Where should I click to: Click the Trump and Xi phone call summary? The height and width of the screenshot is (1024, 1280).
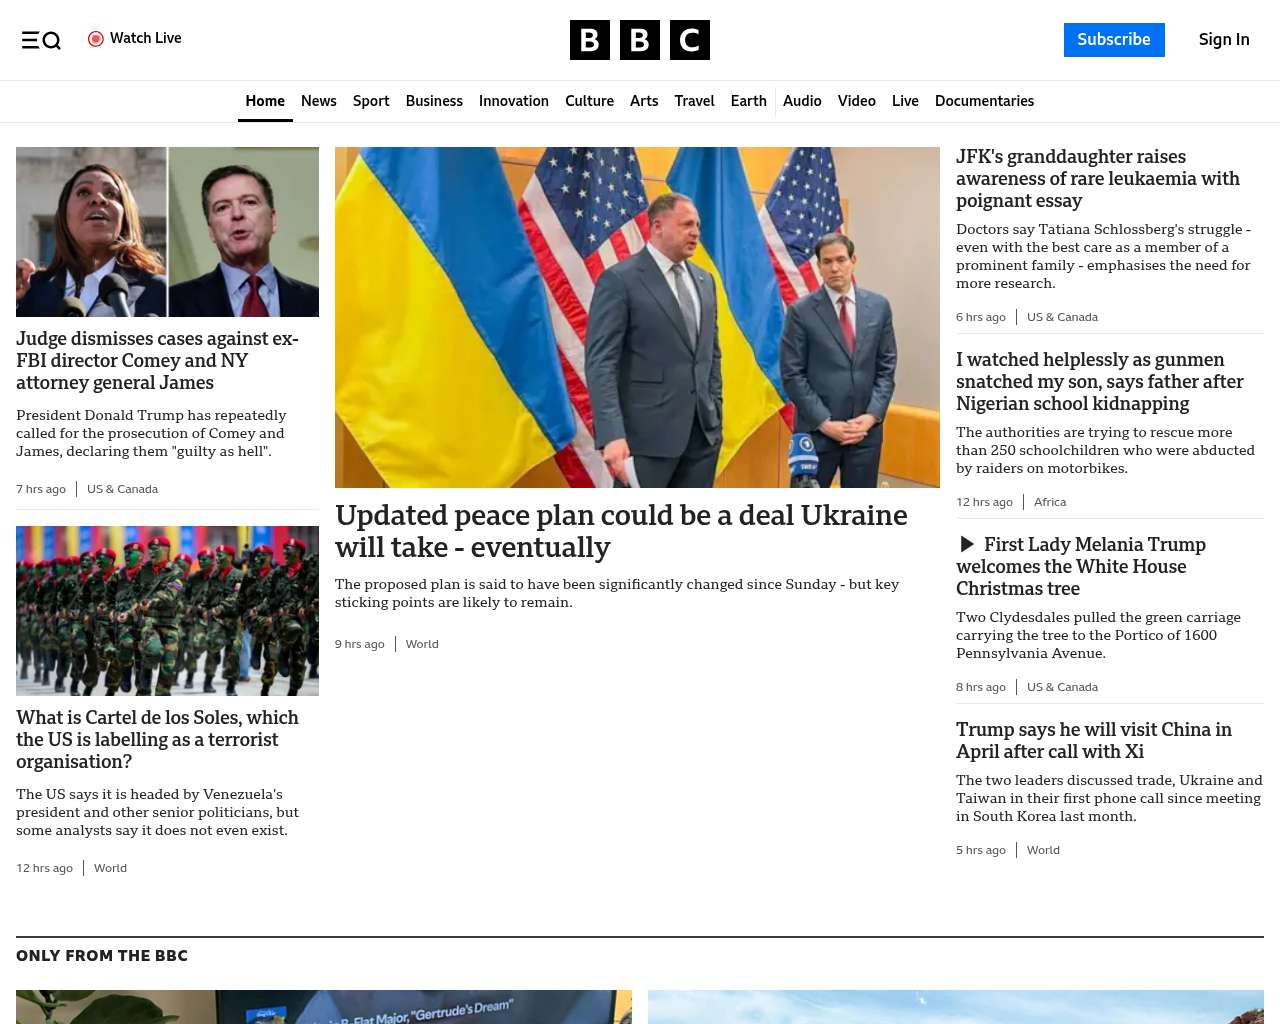(1109, 798)
